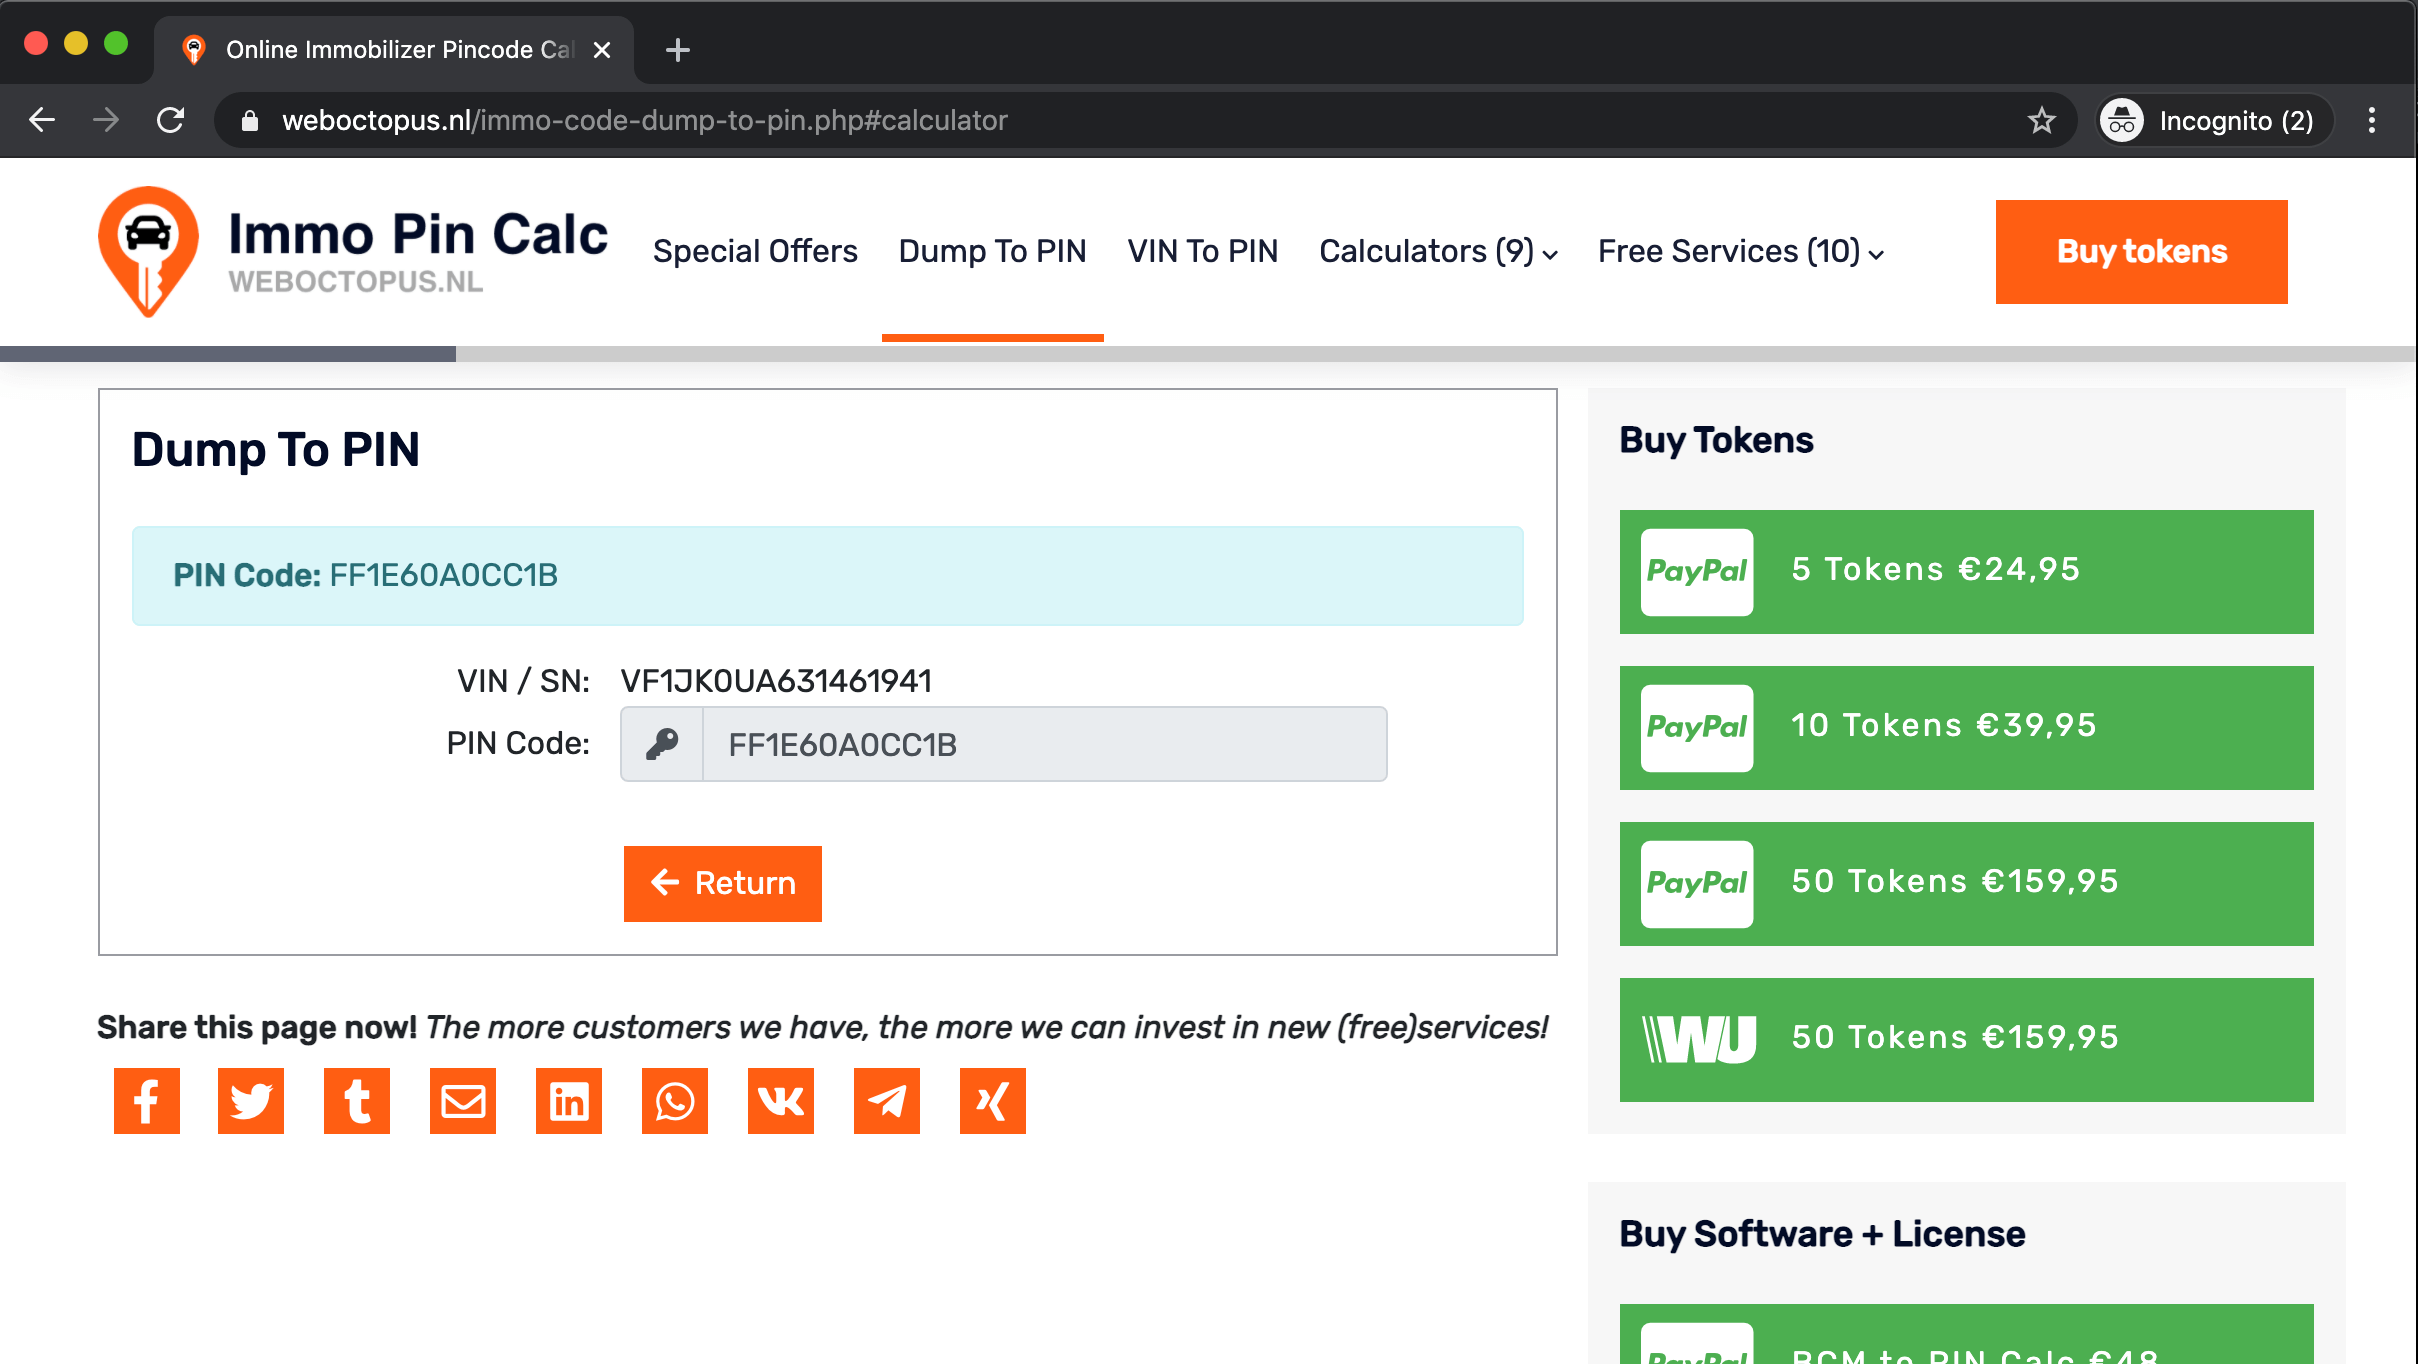Click the Tumblr share icon
Viewport: 2418px width, 1364px height.
(x=357, y=1101)
